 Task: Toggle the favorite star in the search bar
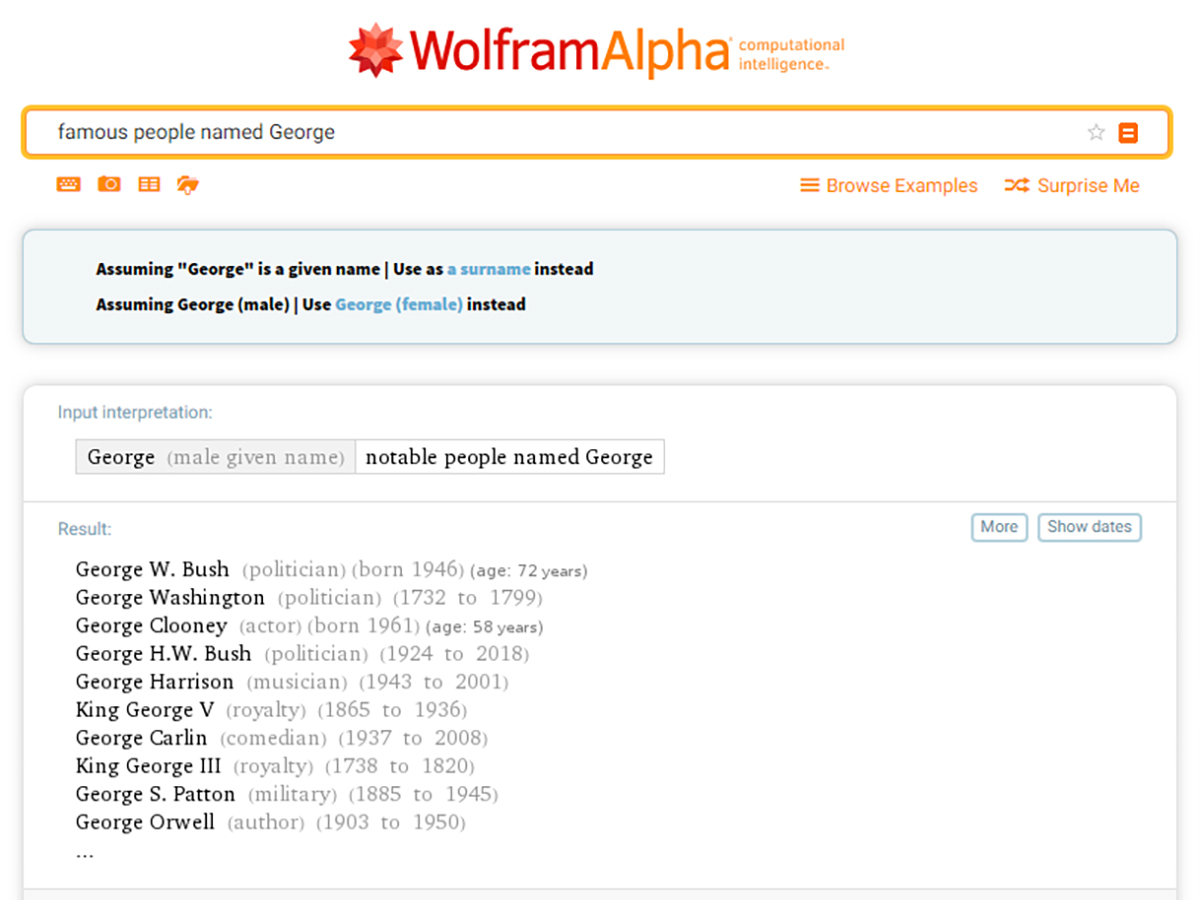(x=1095, y=131)
